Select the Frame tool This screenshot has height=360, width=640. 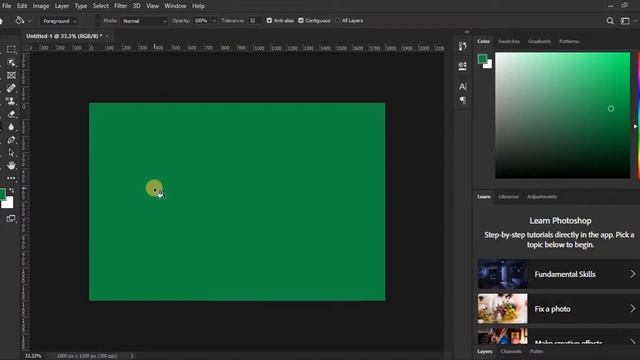pos(11,76)
